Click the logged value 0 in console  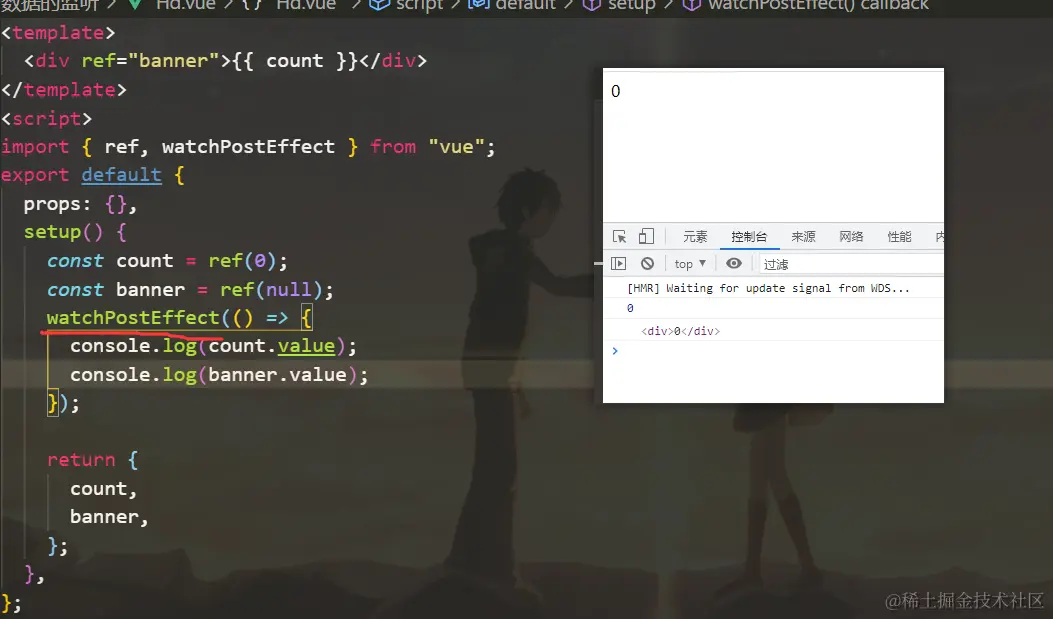(x=630, y=308)
